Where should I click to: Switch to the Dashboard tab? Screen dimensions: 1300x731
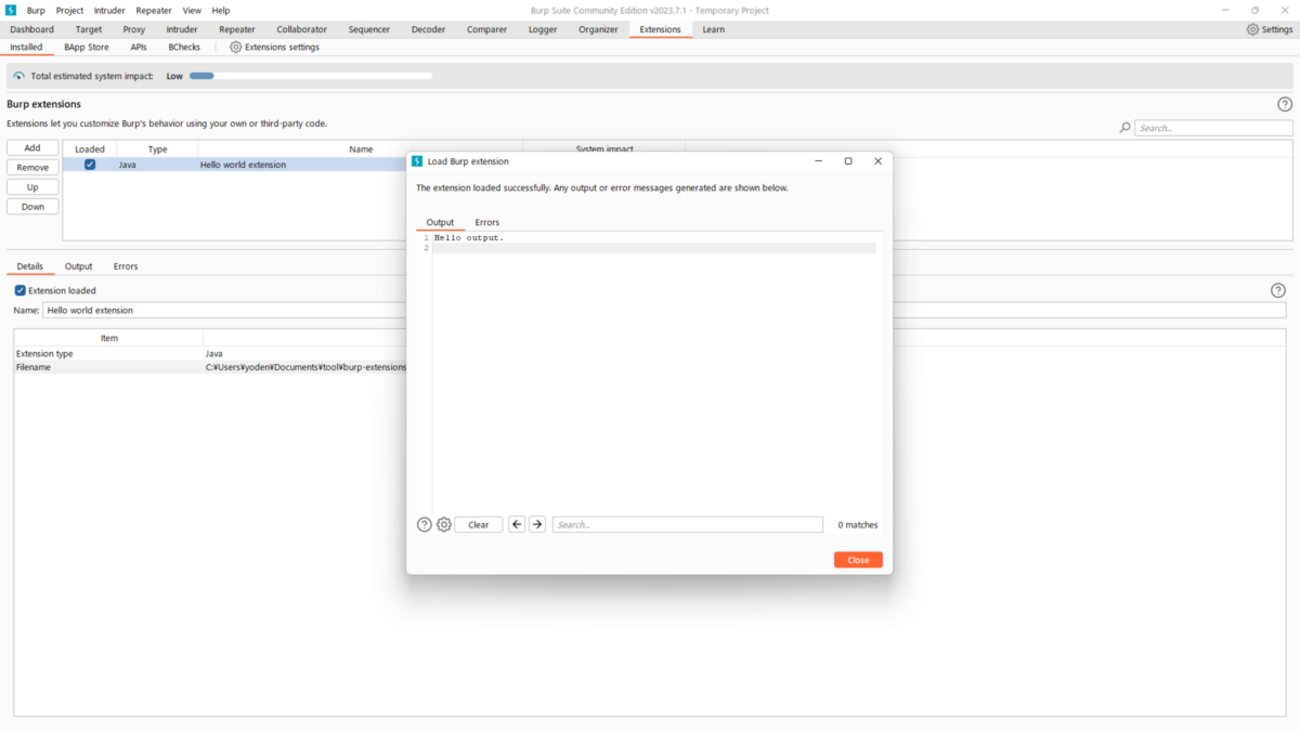pyautogui.click(x=32, y=30)
